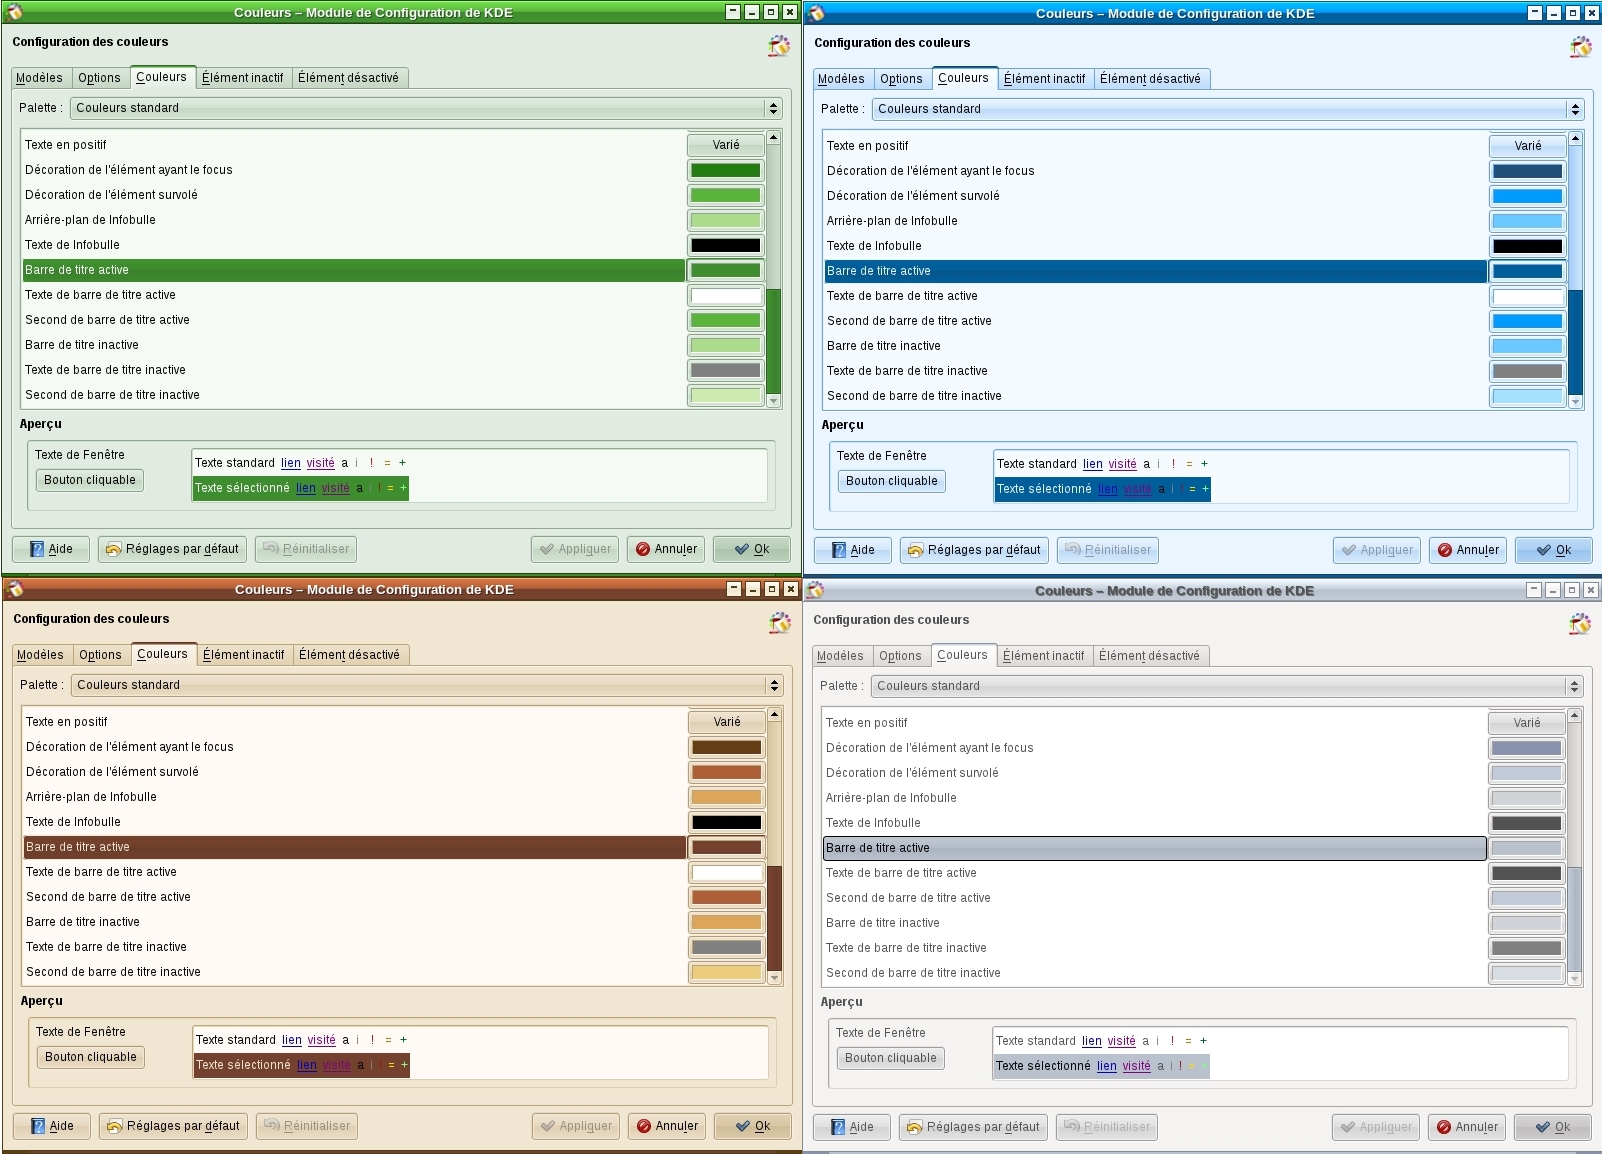Click Annuler in green window
Image resolution: width=1602 pixels, height=1154 pixels.
(x=666, y=549)
